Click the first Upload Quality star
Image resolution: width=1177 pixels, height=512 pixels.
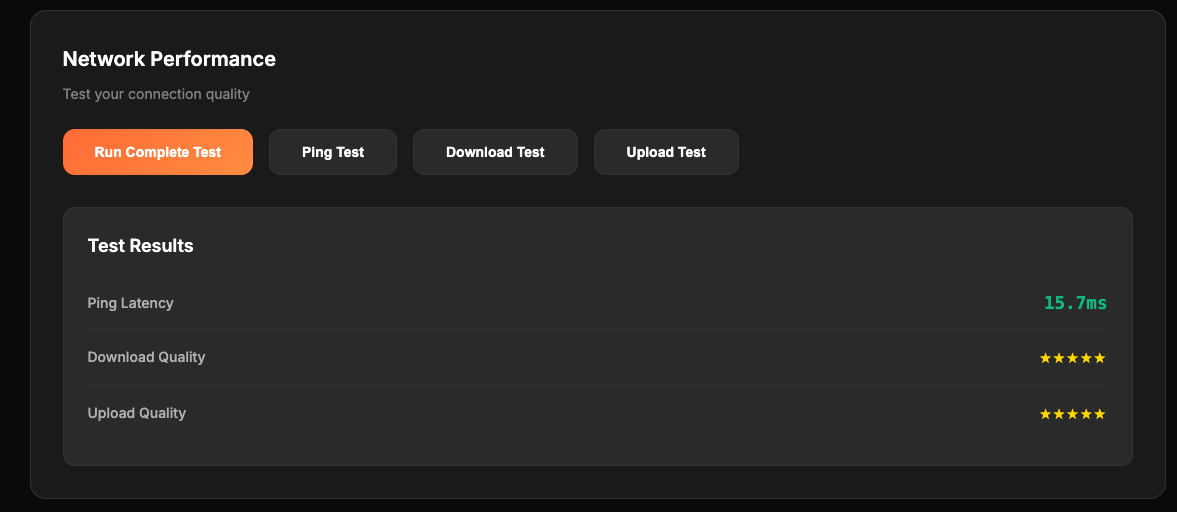(1046, 414)
